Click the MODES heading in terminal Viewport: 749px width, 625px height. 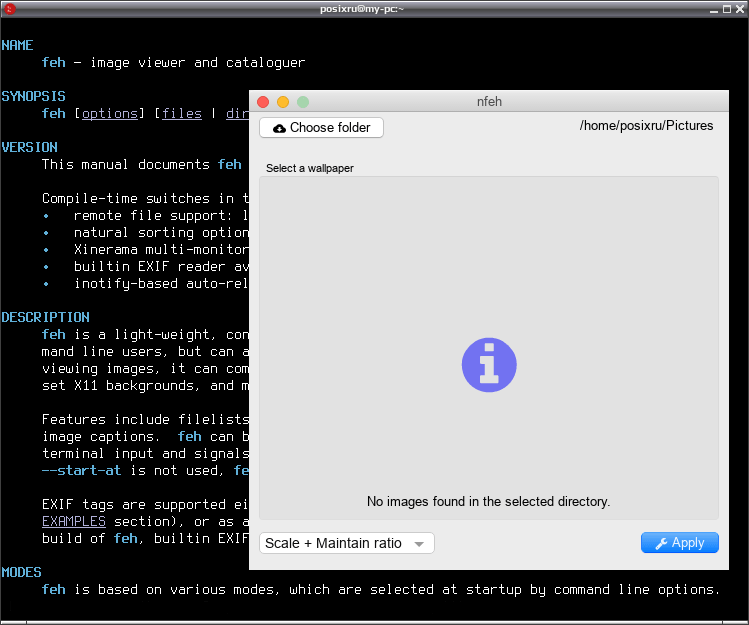(x=21, y=572)
